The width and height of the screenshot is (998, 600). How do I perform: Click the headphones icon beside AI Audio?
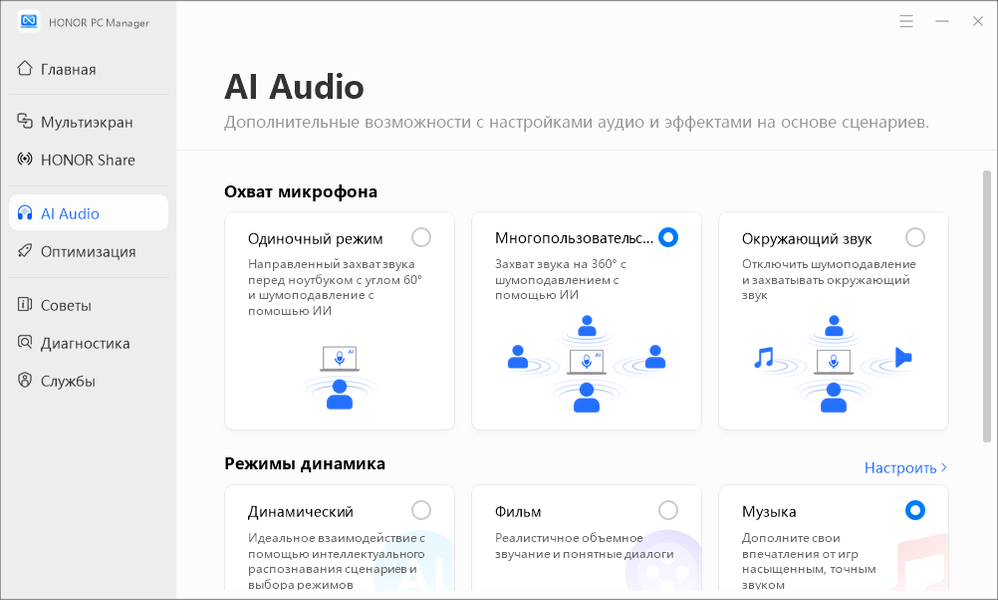[x=25, y=213]
